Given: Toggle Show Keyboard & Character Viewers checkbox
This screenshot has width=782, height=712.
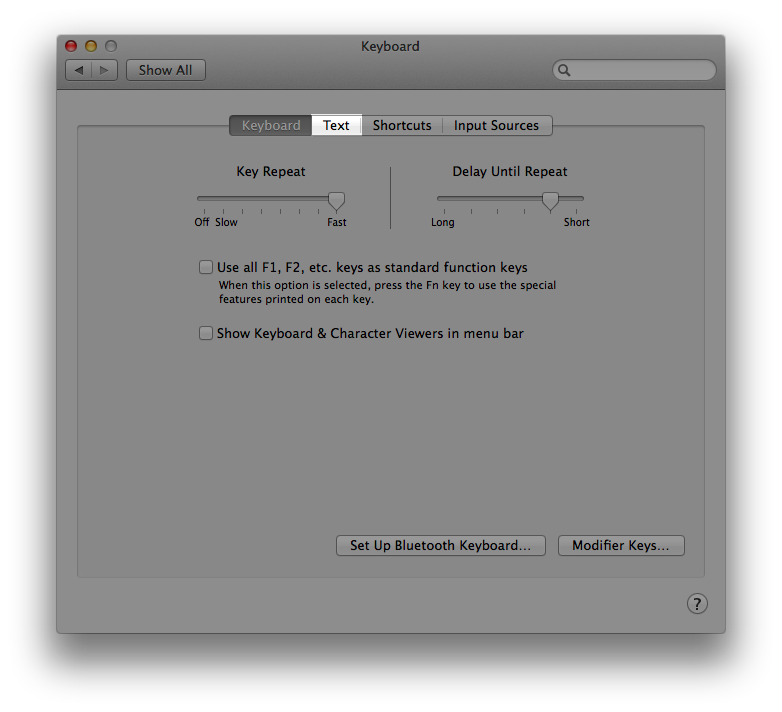Looking at the screenshot, I should pyautogui.click(x=206, y=333).
